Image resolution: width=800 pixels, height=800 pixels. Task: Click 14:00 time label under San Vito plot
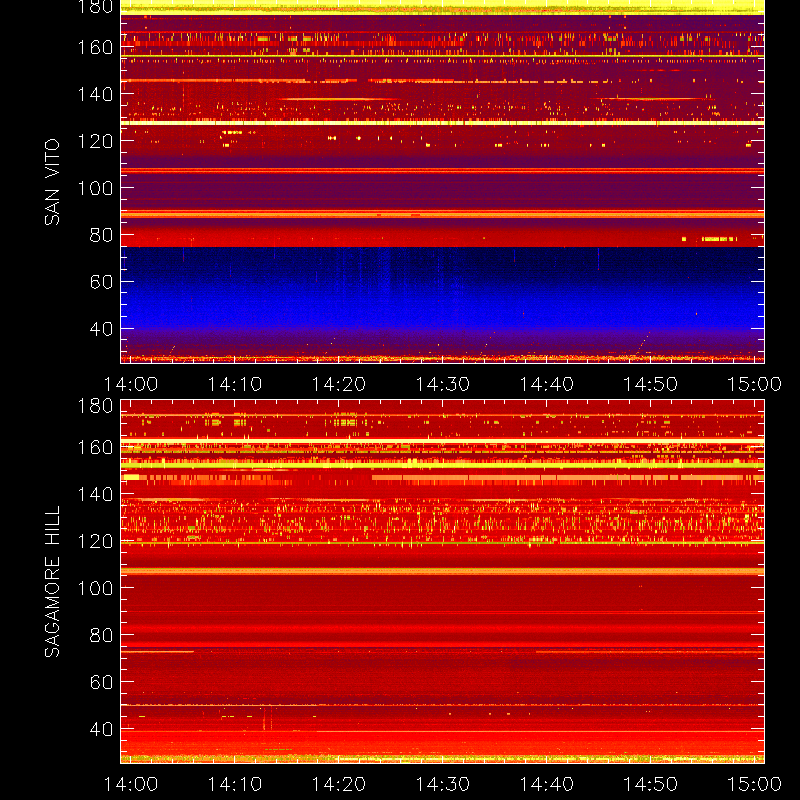click(x=131, y=384)
